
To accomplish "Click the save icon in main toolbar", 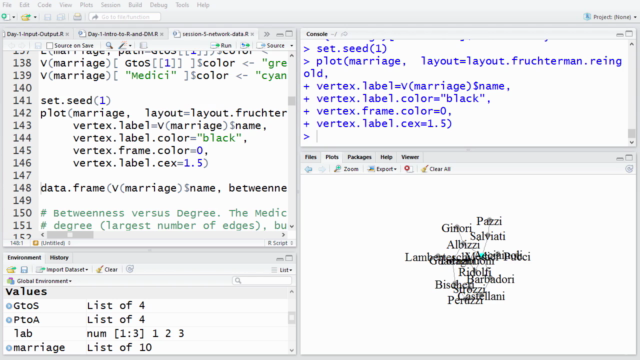I will tap(48, 17).
